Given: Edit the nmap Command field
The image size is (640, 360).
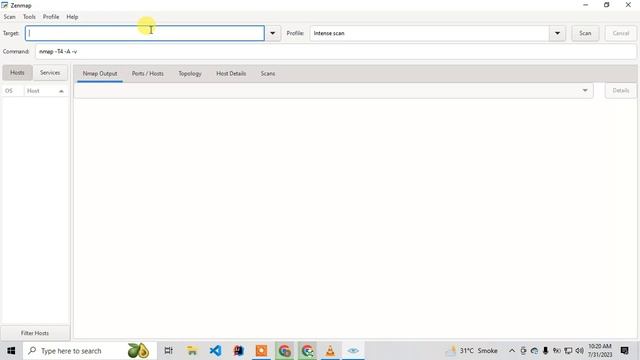Looking at the screenshot, I should pos(336,51).
